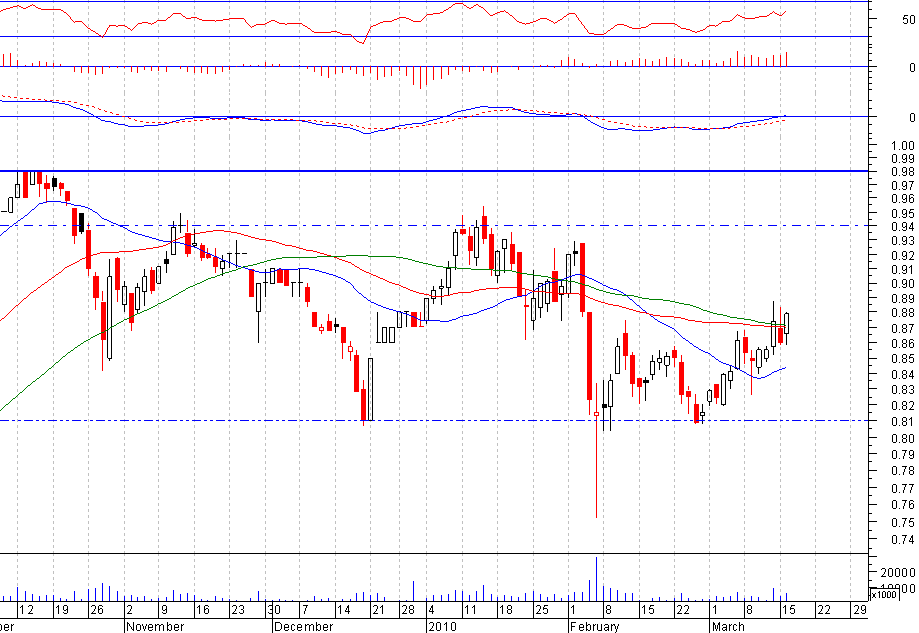This screenshot has width=919, height=633.
Task: Click the date label 25 on time axis
Action: tap(542, 610)
